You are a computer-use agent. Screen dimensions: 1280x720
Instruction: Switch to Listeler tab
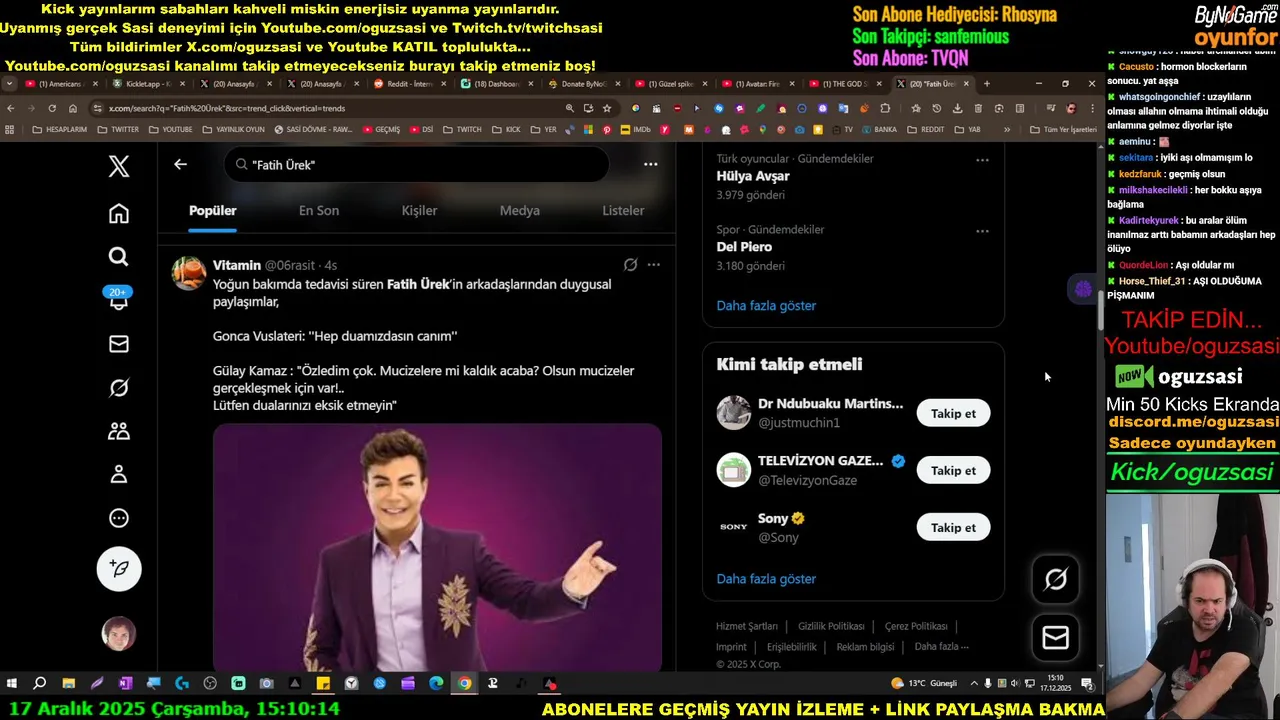[x=623, y=210]
